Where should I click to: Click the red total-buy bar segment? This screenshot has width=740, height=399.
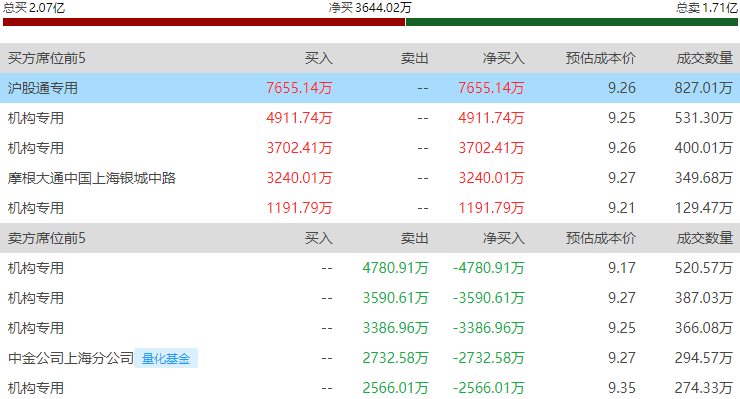(204, 22)
